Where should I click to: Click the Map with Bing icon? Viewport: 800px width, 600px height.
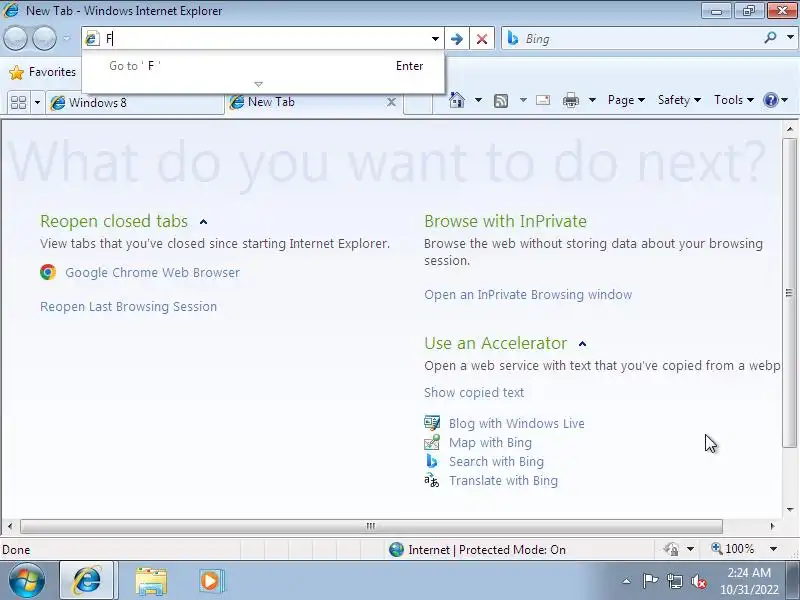[432, 442]
